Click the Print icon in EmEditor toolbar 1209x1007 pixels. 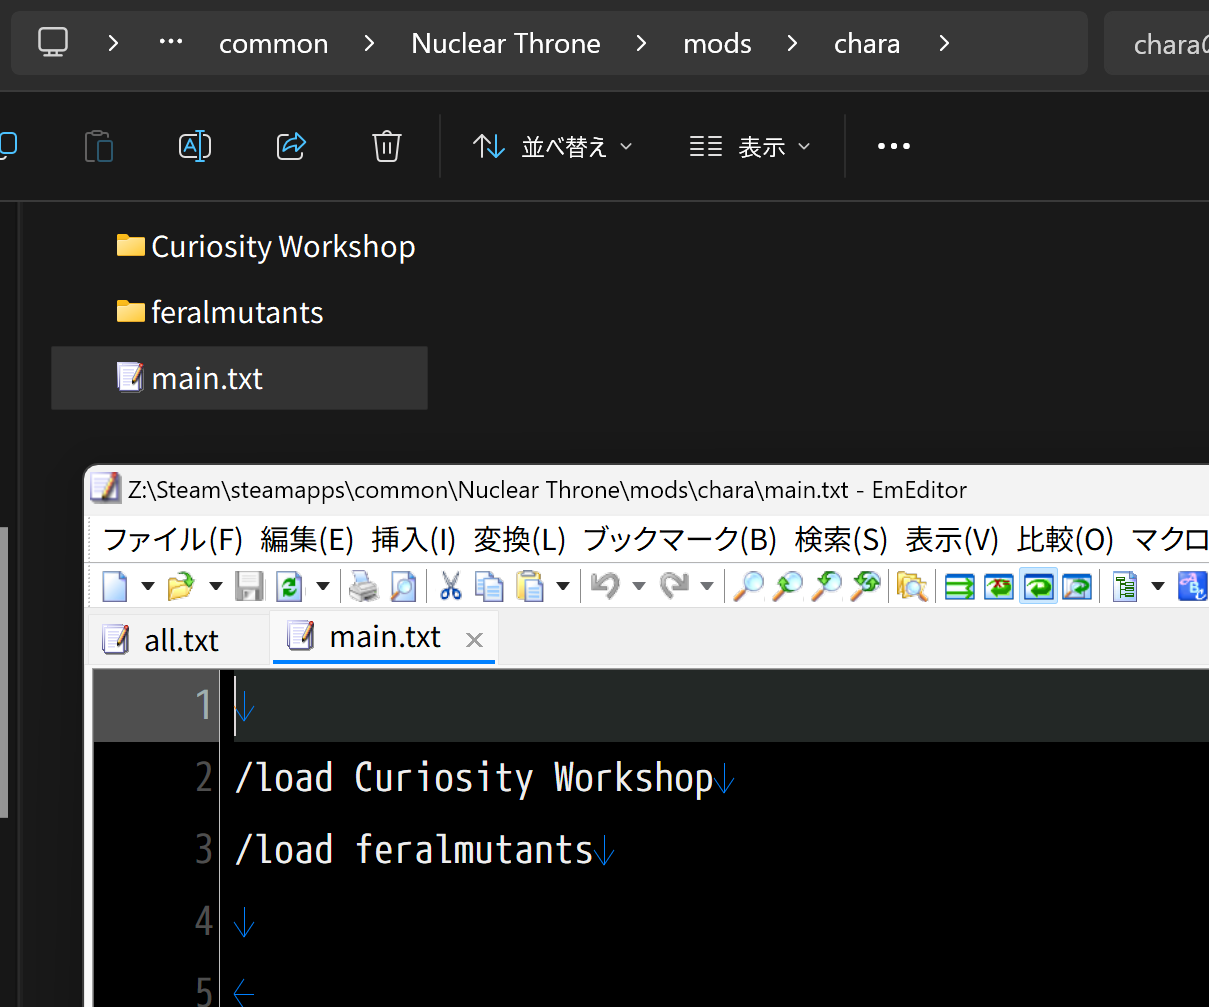pyautogui.click(x=363, y=586)
